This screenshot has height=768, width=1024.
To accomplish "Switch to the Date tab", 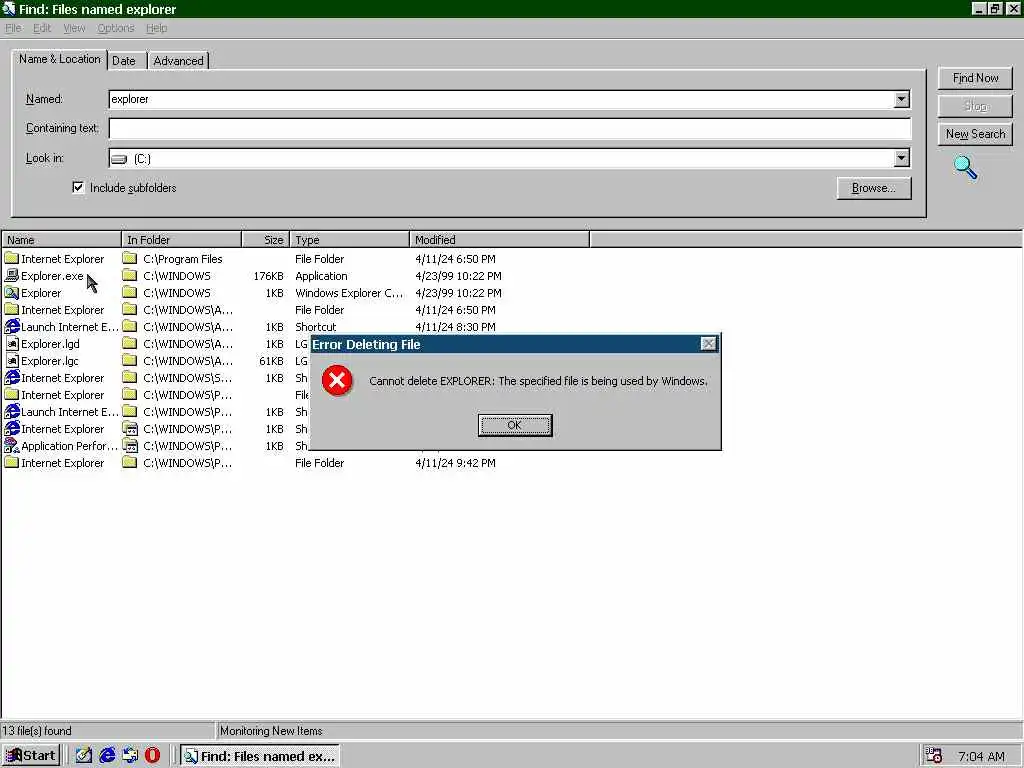I will click(x=124, y=61).
